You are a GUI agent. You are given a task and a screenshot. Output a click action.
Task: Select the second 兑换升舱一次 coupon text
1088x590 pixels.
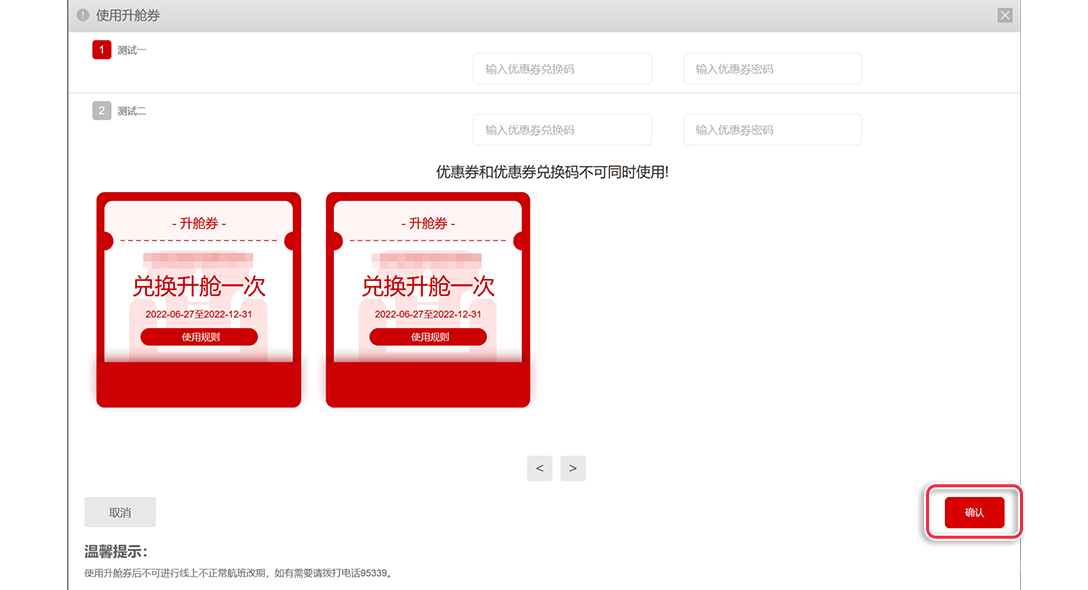428,286
